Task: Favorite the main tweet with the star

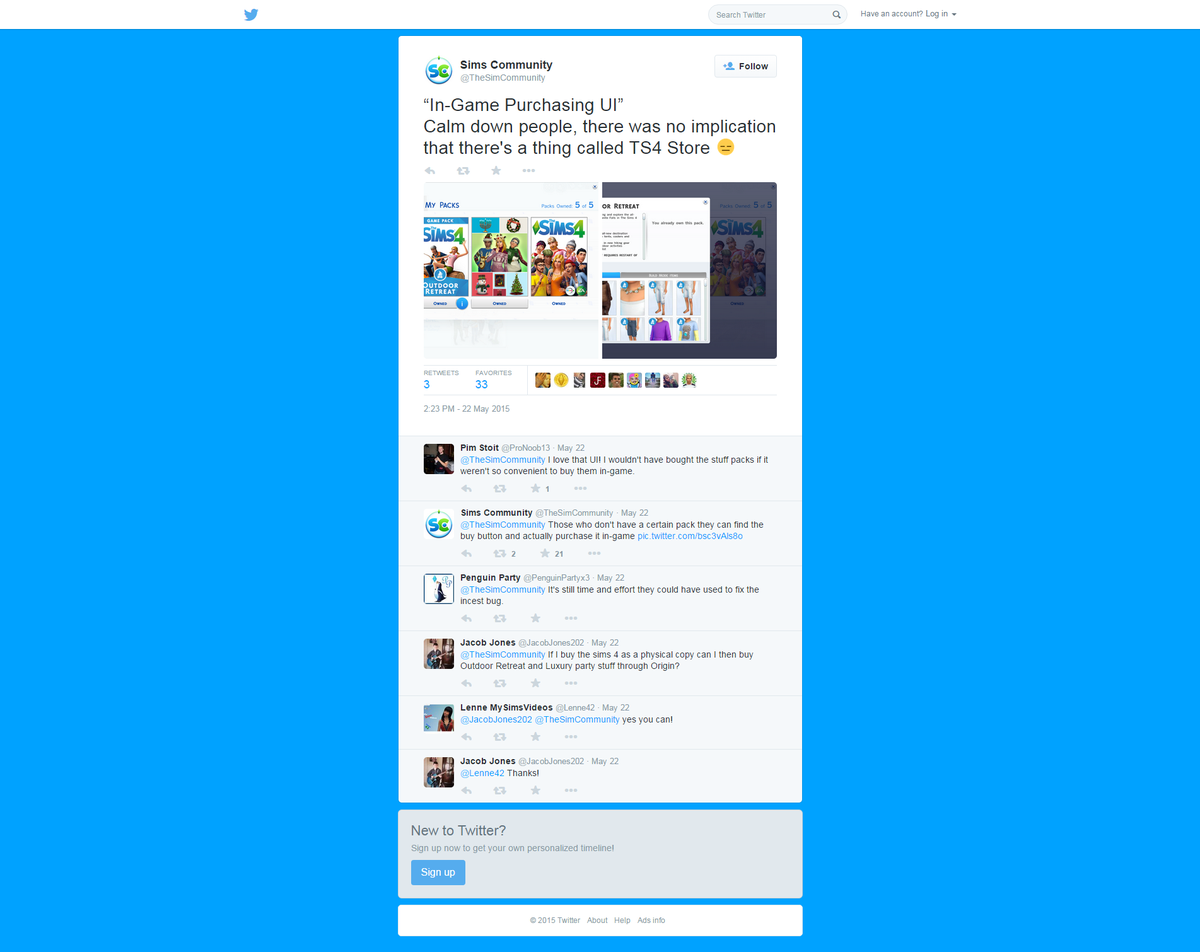Action: [x=496, y=170]
